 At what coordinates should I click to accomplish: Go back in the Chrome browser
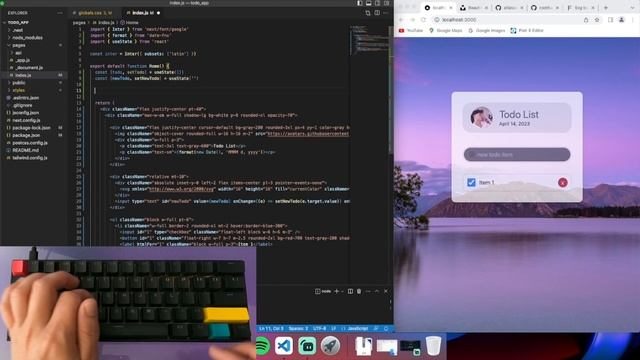(x=401, y=20)
